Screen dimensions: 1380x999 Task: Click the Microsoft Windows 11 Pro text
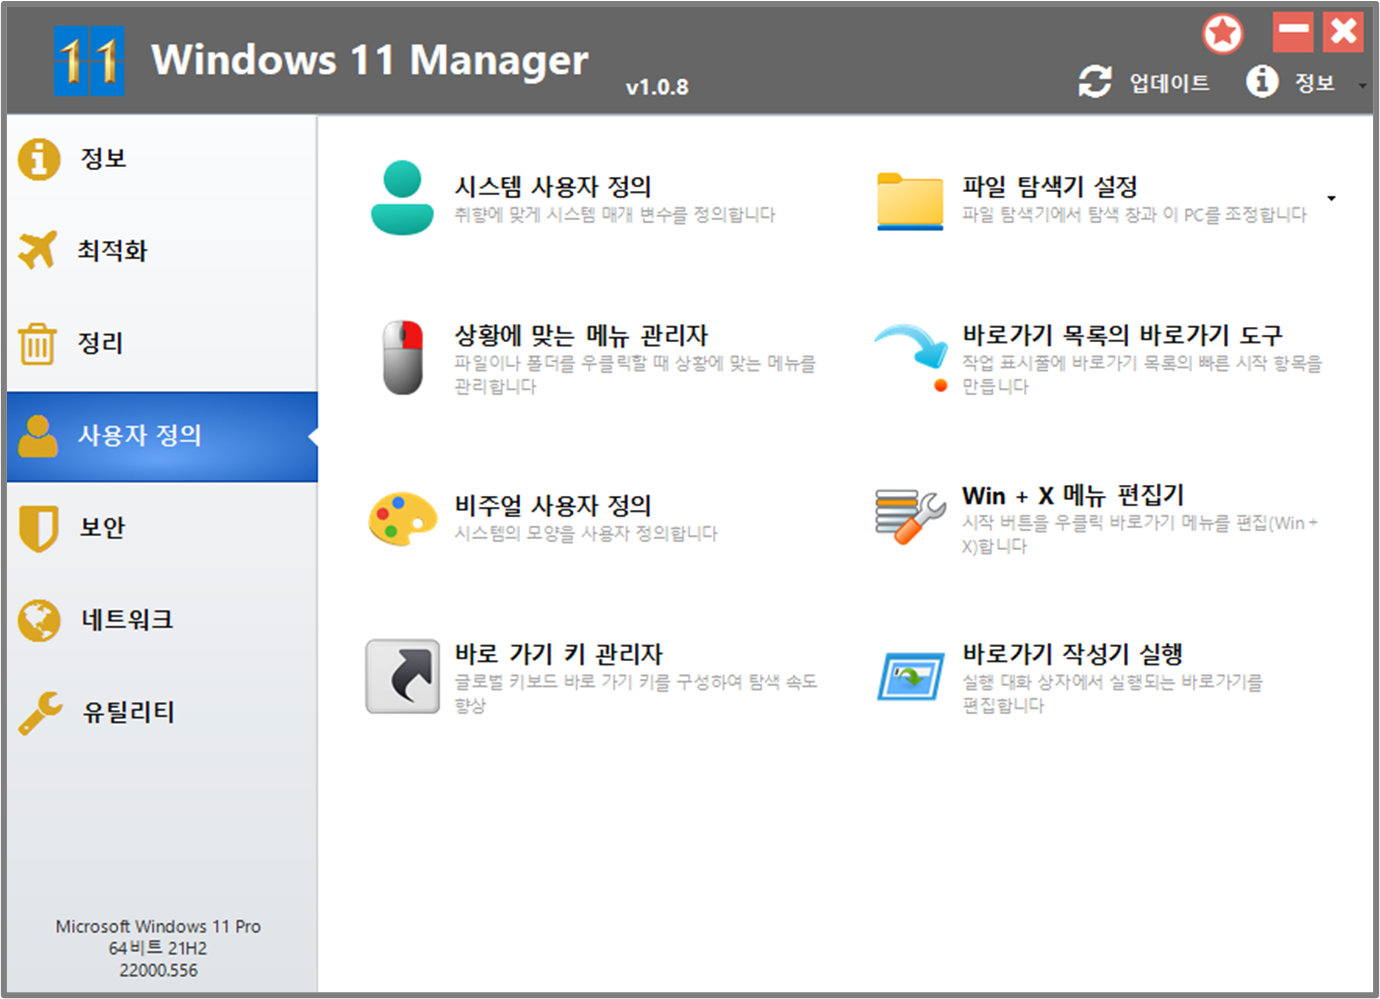click(158, 927)
